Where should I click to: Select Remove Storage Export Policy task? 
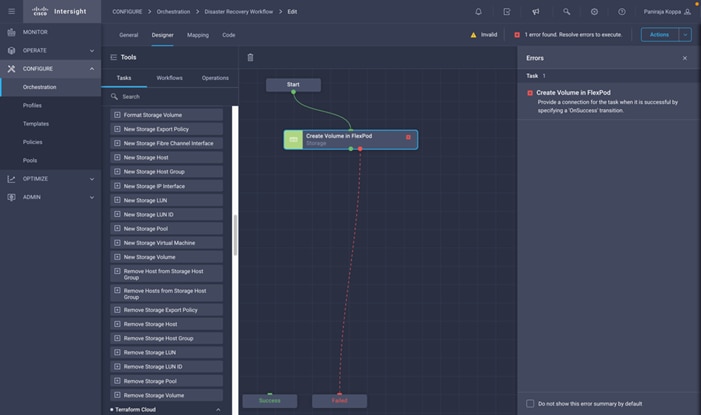[166, 310]
